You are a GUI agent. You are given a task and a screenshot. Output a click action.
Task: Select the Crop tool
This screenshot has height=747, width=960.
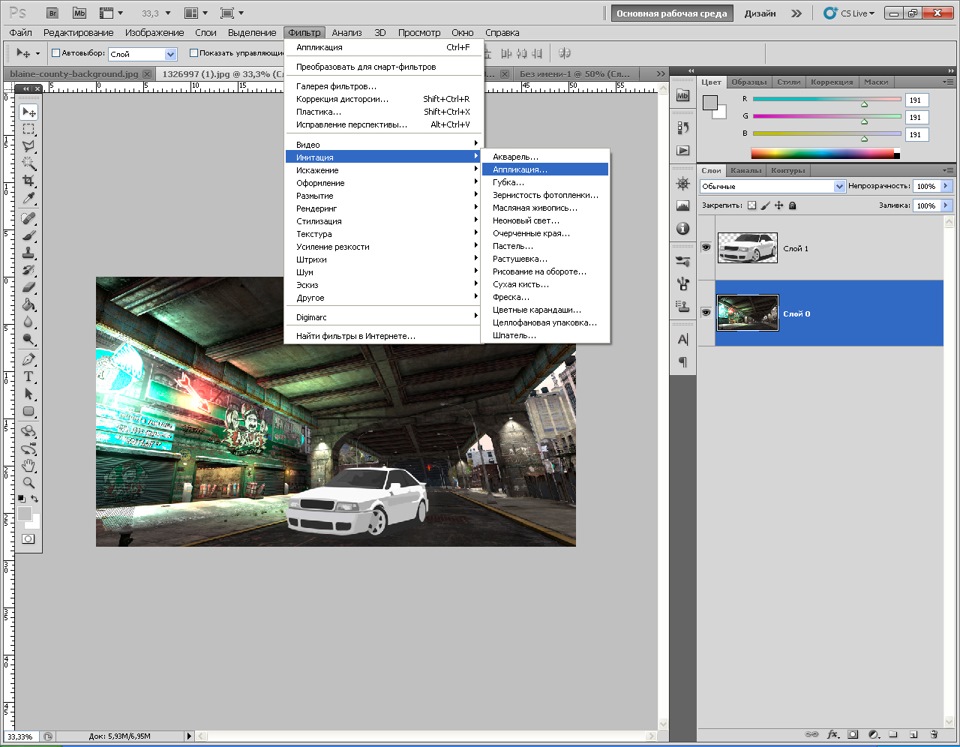pos(28,181)
